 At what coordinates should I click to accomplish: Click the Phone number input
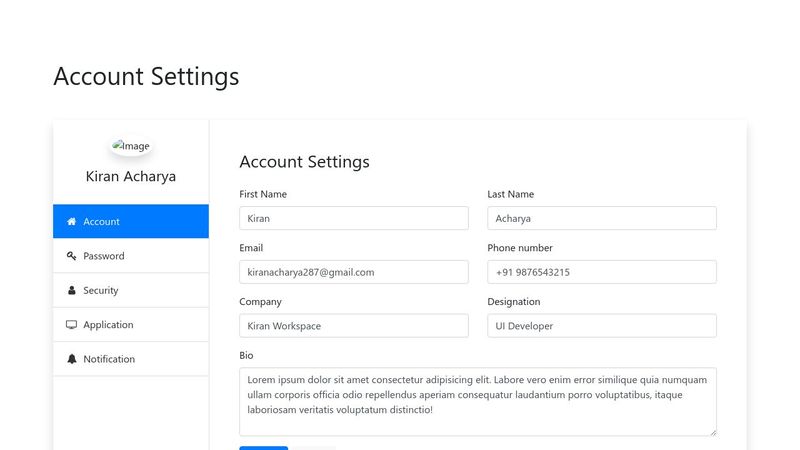pyautogui.click(x=602, y=272)
